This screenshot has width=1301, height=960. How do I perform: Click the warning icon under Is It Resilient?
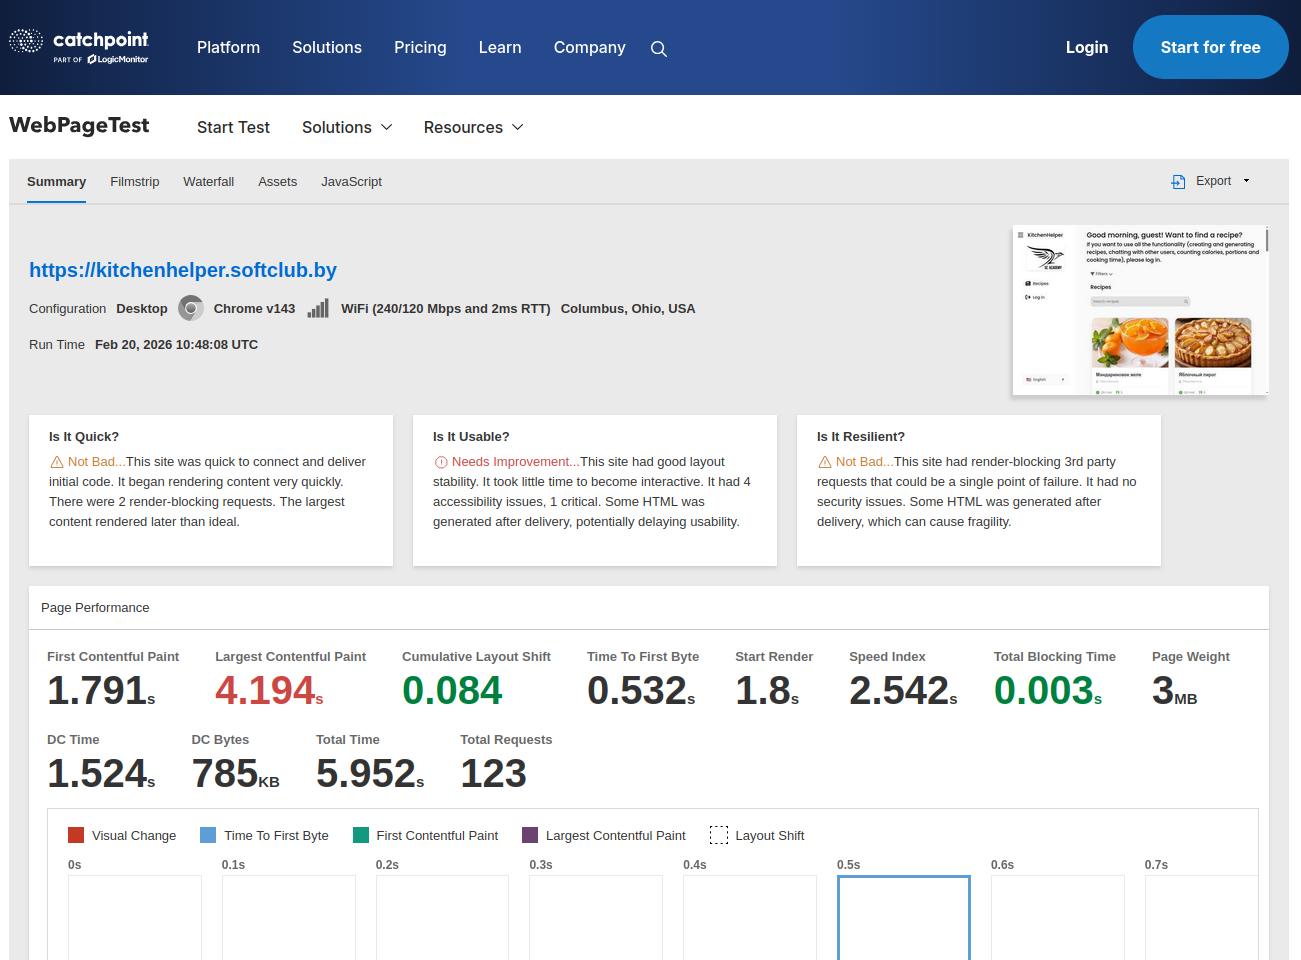pos(825,463)
